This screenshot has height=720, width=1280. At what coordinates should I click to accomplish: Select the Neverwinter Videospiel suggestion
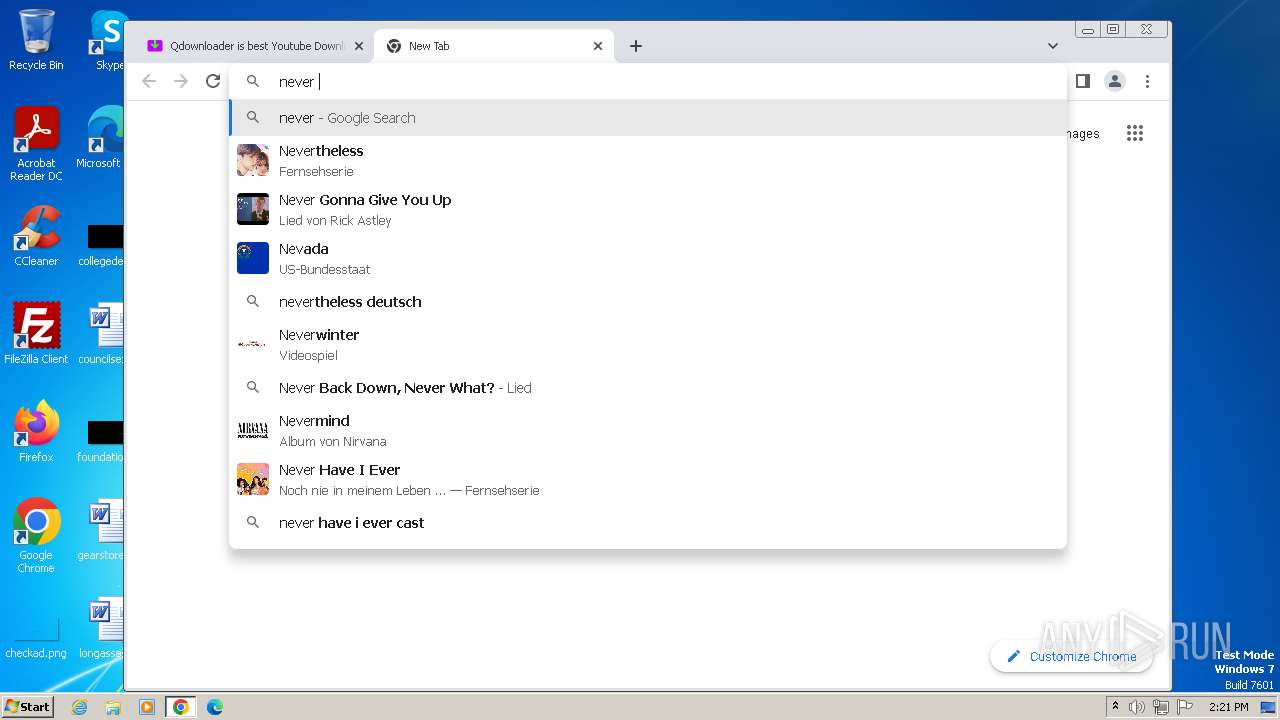(x=648, y=344)
